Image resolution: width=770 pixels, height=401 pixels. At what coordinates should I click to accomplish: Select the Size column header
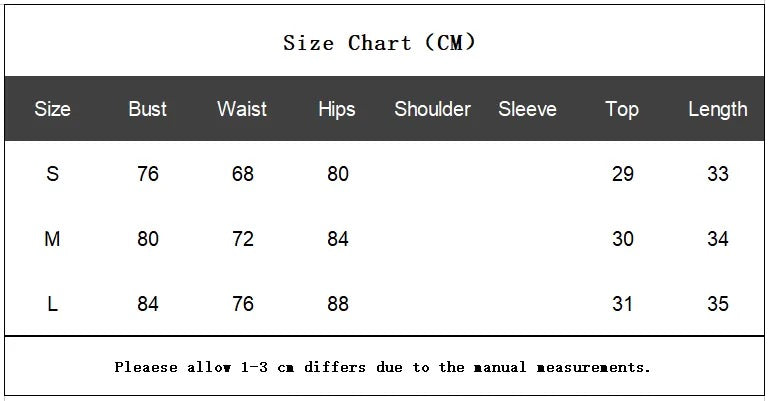(52, 109)
